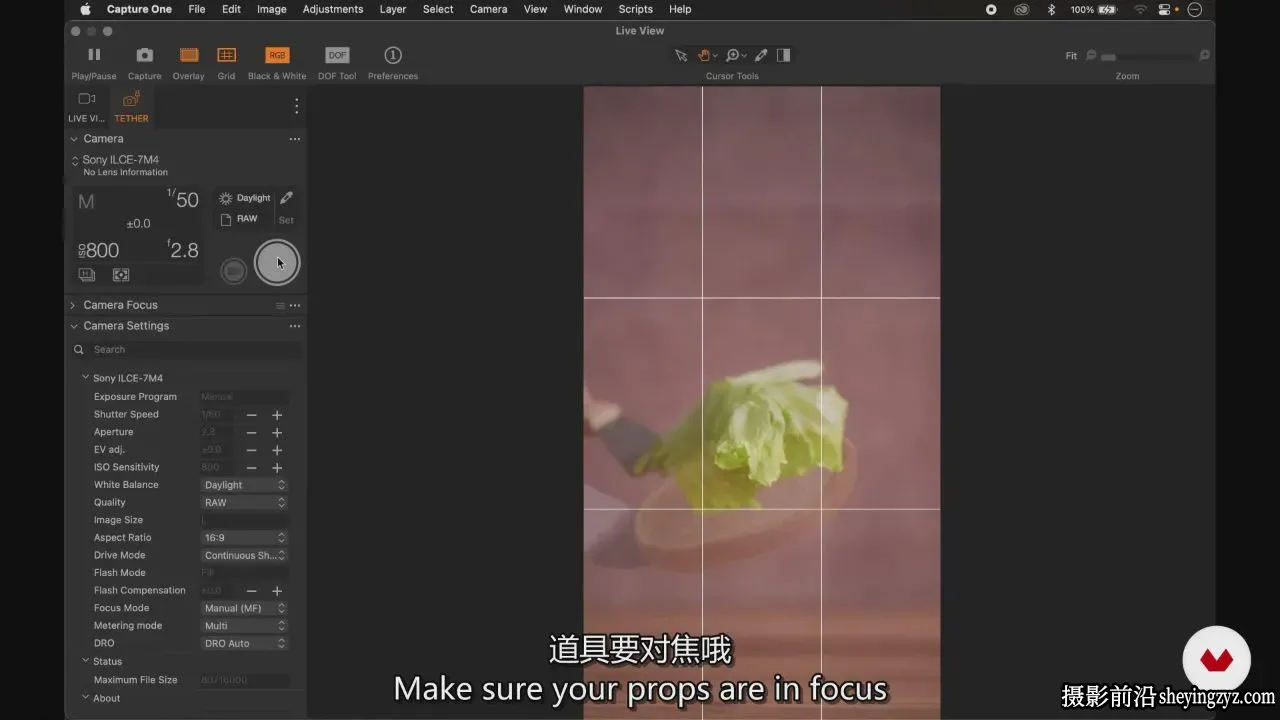This screenshot has height=720, width=1280.
Task: Click the Fit zoom button
Action: pos(1071,56)
